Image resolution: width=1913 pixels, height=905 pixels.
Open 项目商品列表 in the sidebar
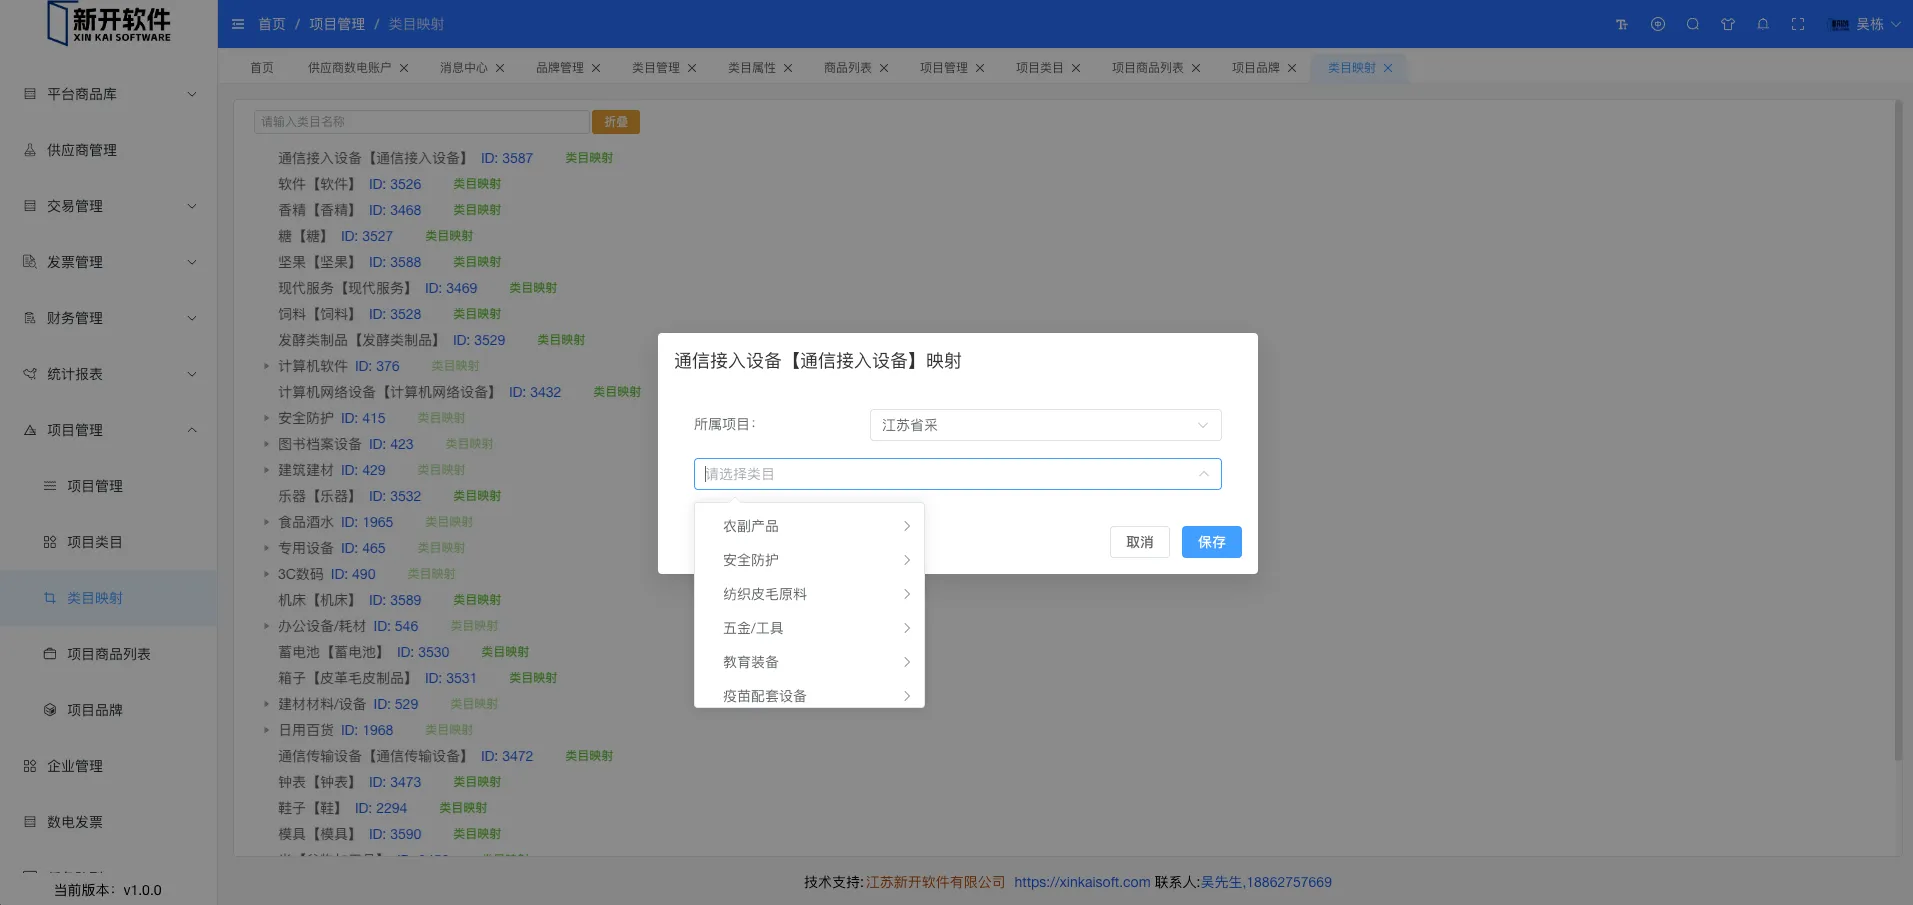click(108, 654)
